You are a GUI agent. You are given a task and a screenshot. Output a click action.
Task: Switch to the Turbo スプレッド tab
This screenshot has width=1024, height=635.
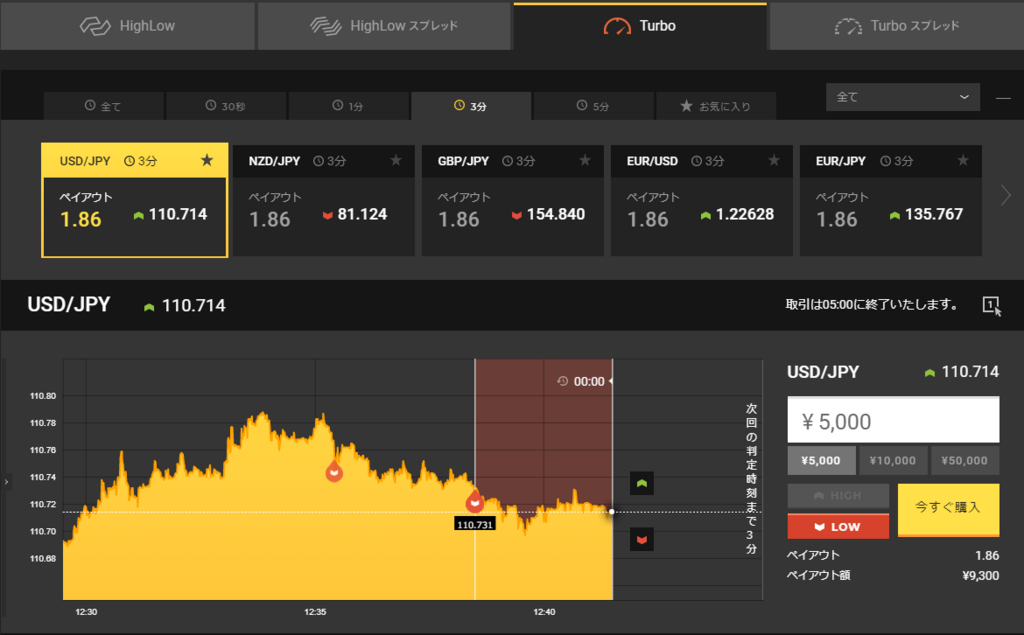pos(895,27)
